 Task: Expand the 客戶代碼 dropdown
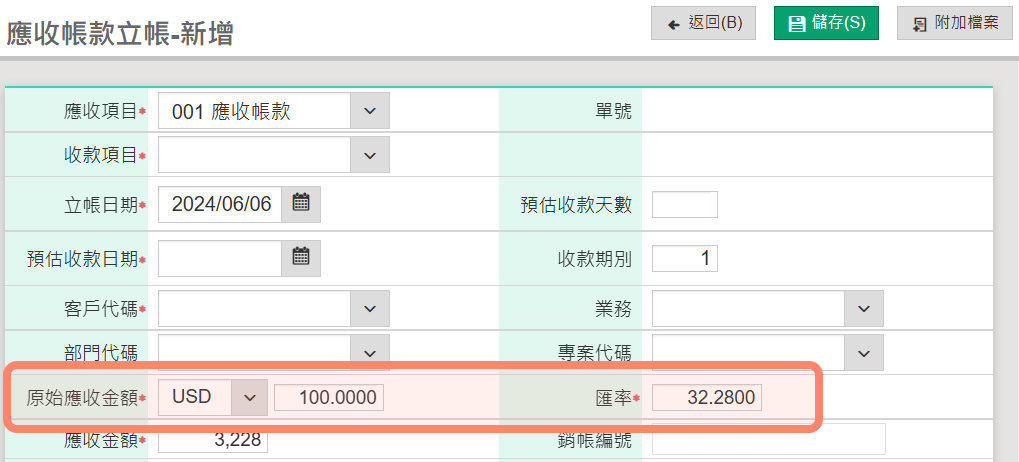coord(369,309)
